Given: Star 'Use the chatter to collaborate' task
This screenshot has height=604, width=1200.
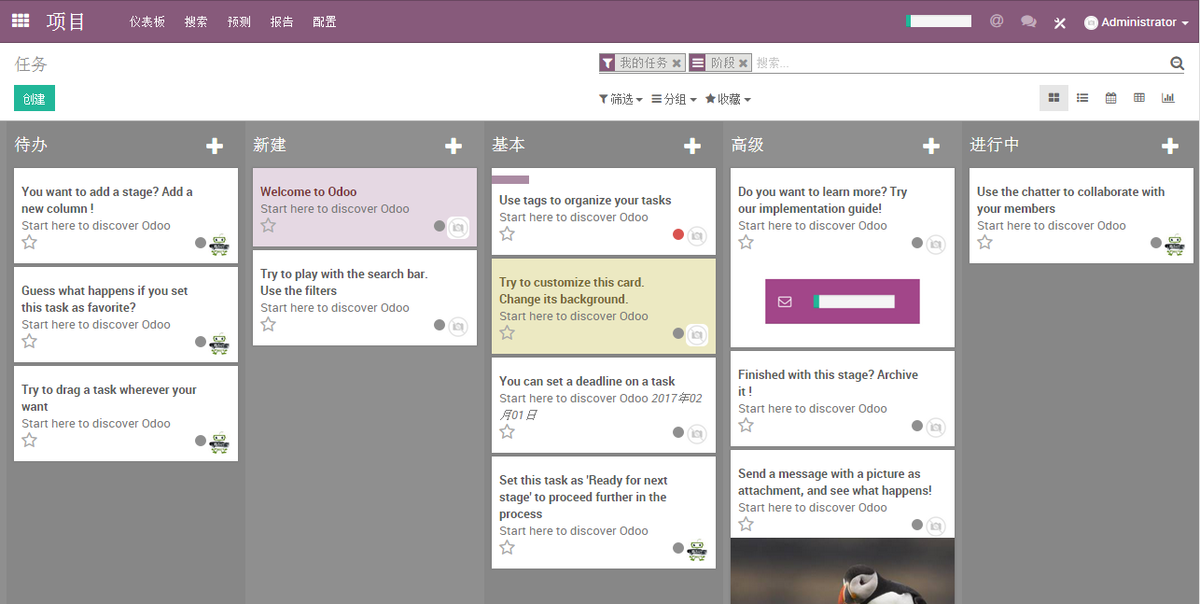Looking at the screenshot, I should pyautogui.click(x=985, y=242).
